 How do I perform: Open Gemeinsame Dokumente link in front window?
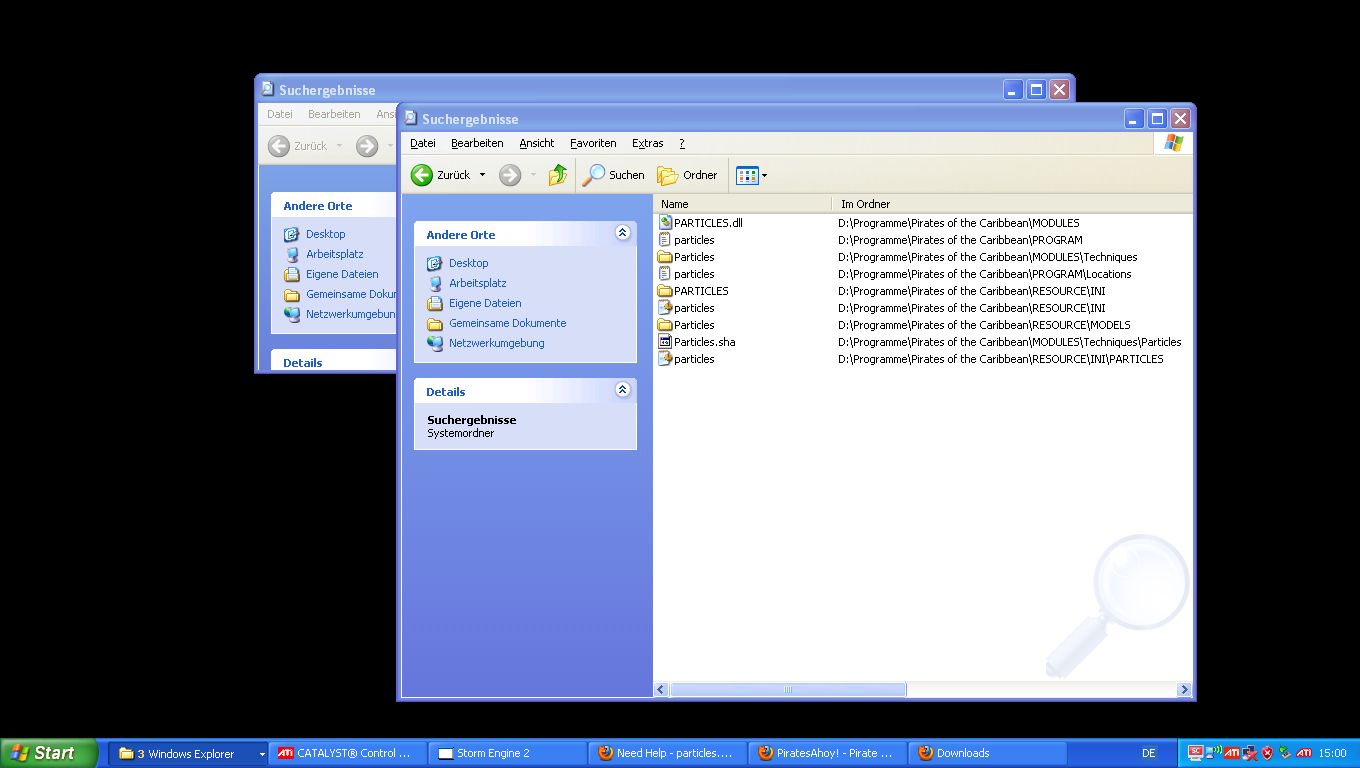coord(508,323)
